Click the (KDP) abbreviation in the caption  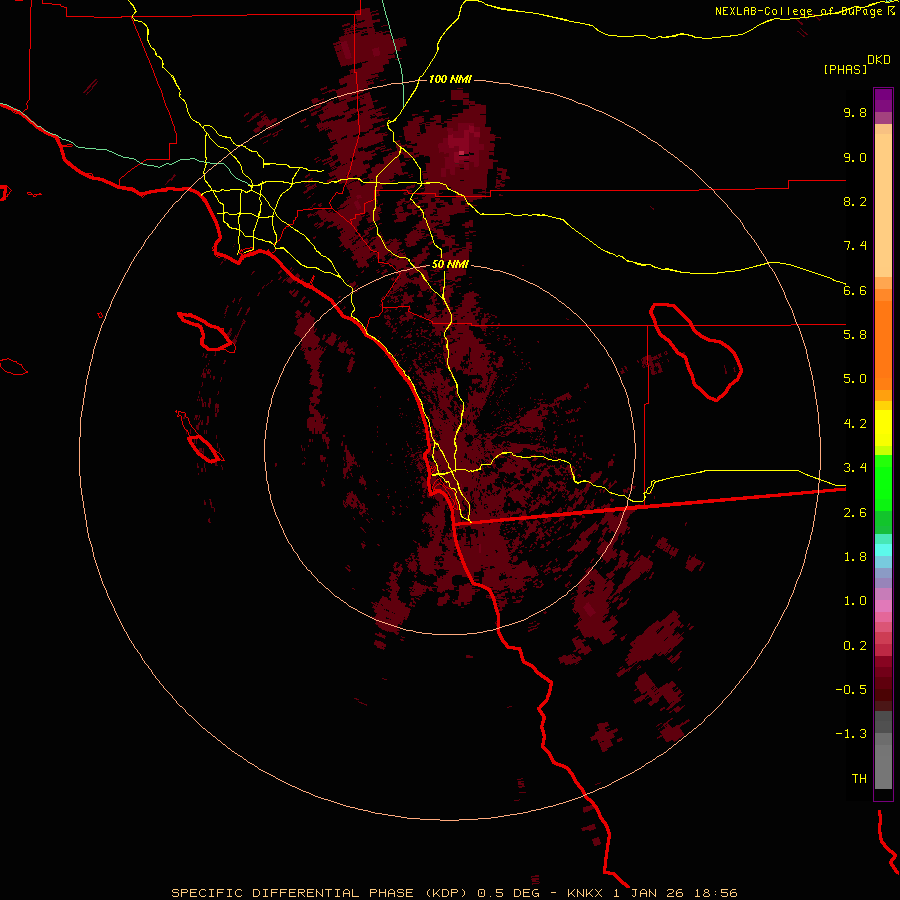pos(449,893)
